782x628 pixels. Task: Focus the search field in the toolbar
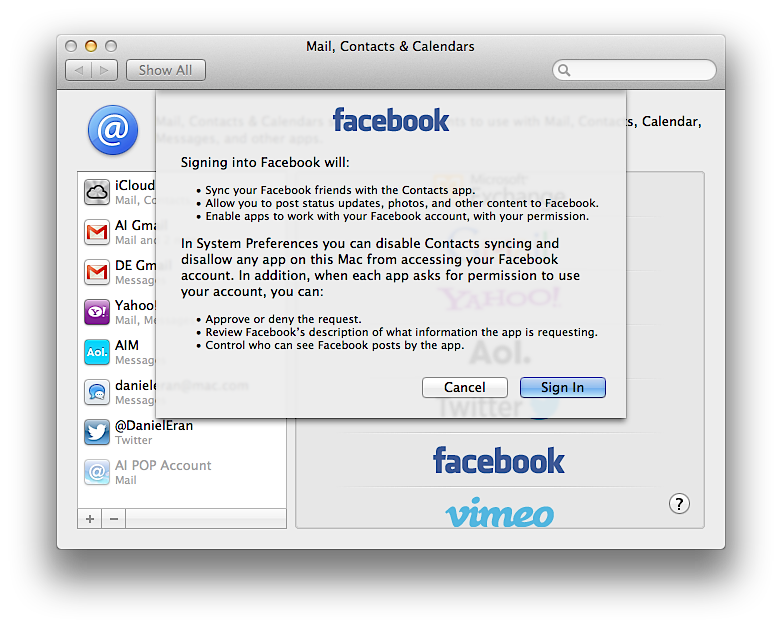tap(634, 70)
